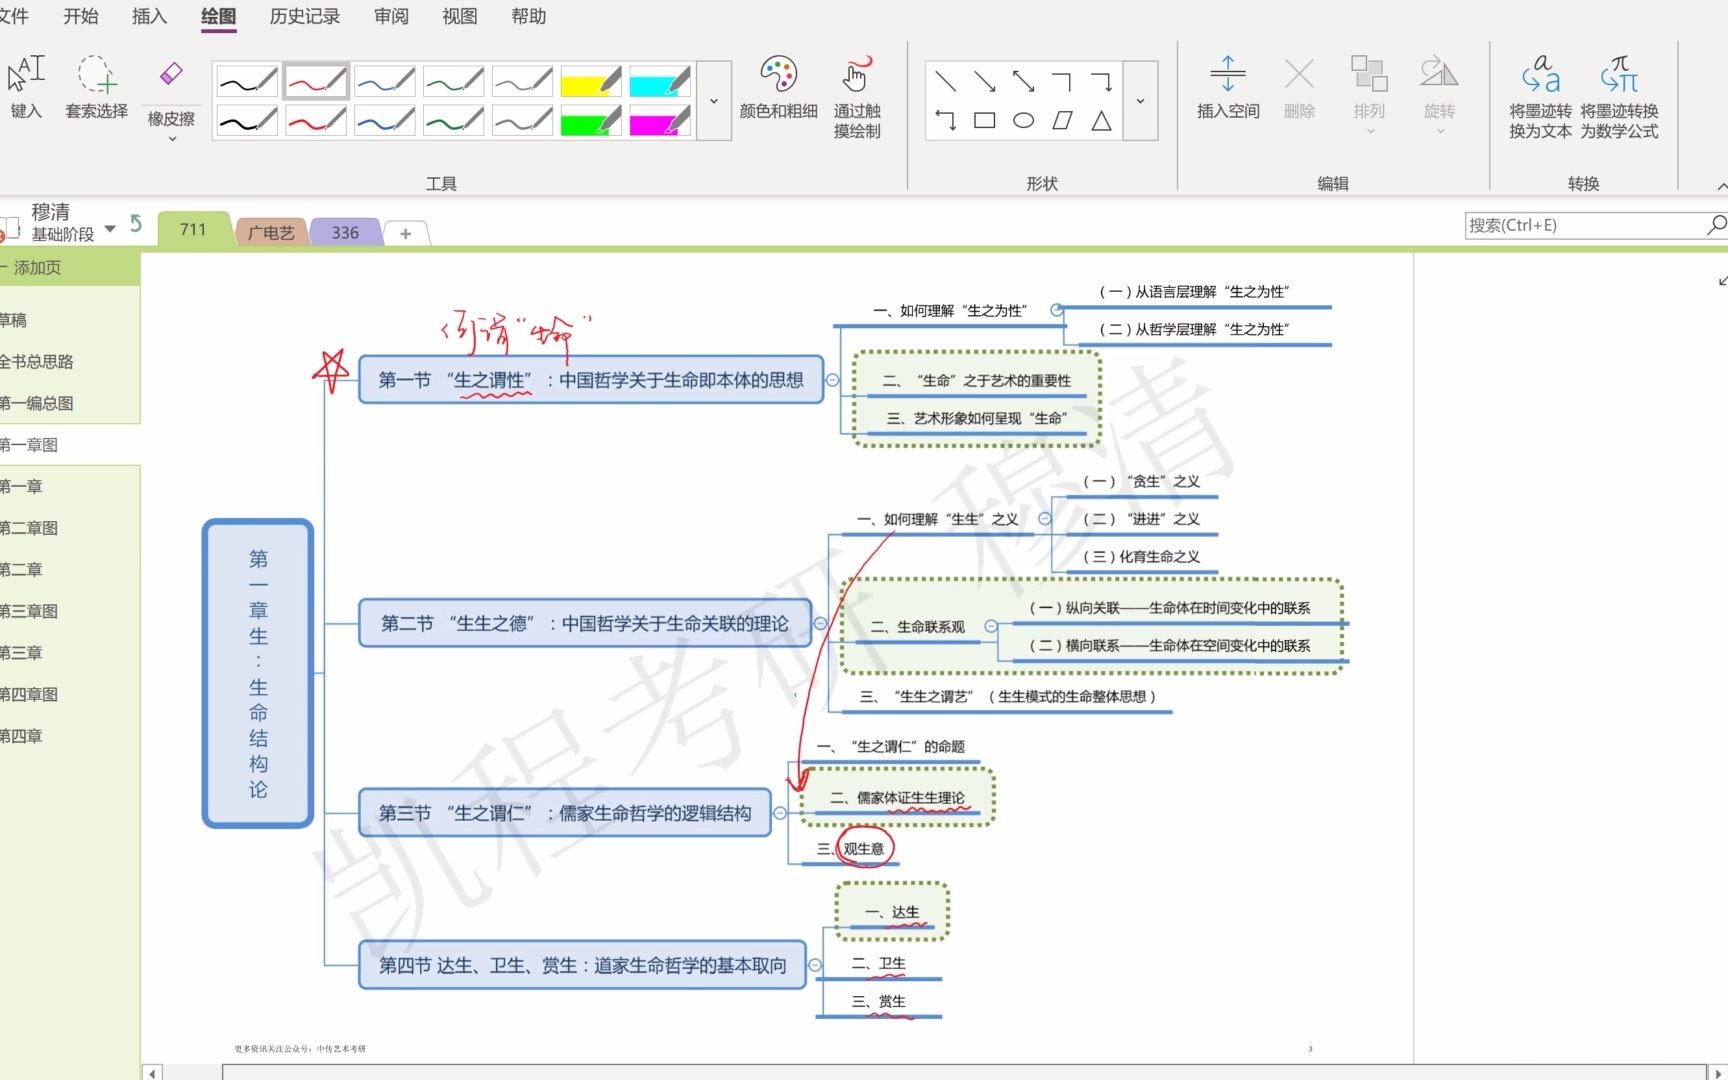Image resolution: width=1728 pixels, height=1080 pixels.
Task: Click Insert Space (插入空间) button
Action: point(1228,88)
